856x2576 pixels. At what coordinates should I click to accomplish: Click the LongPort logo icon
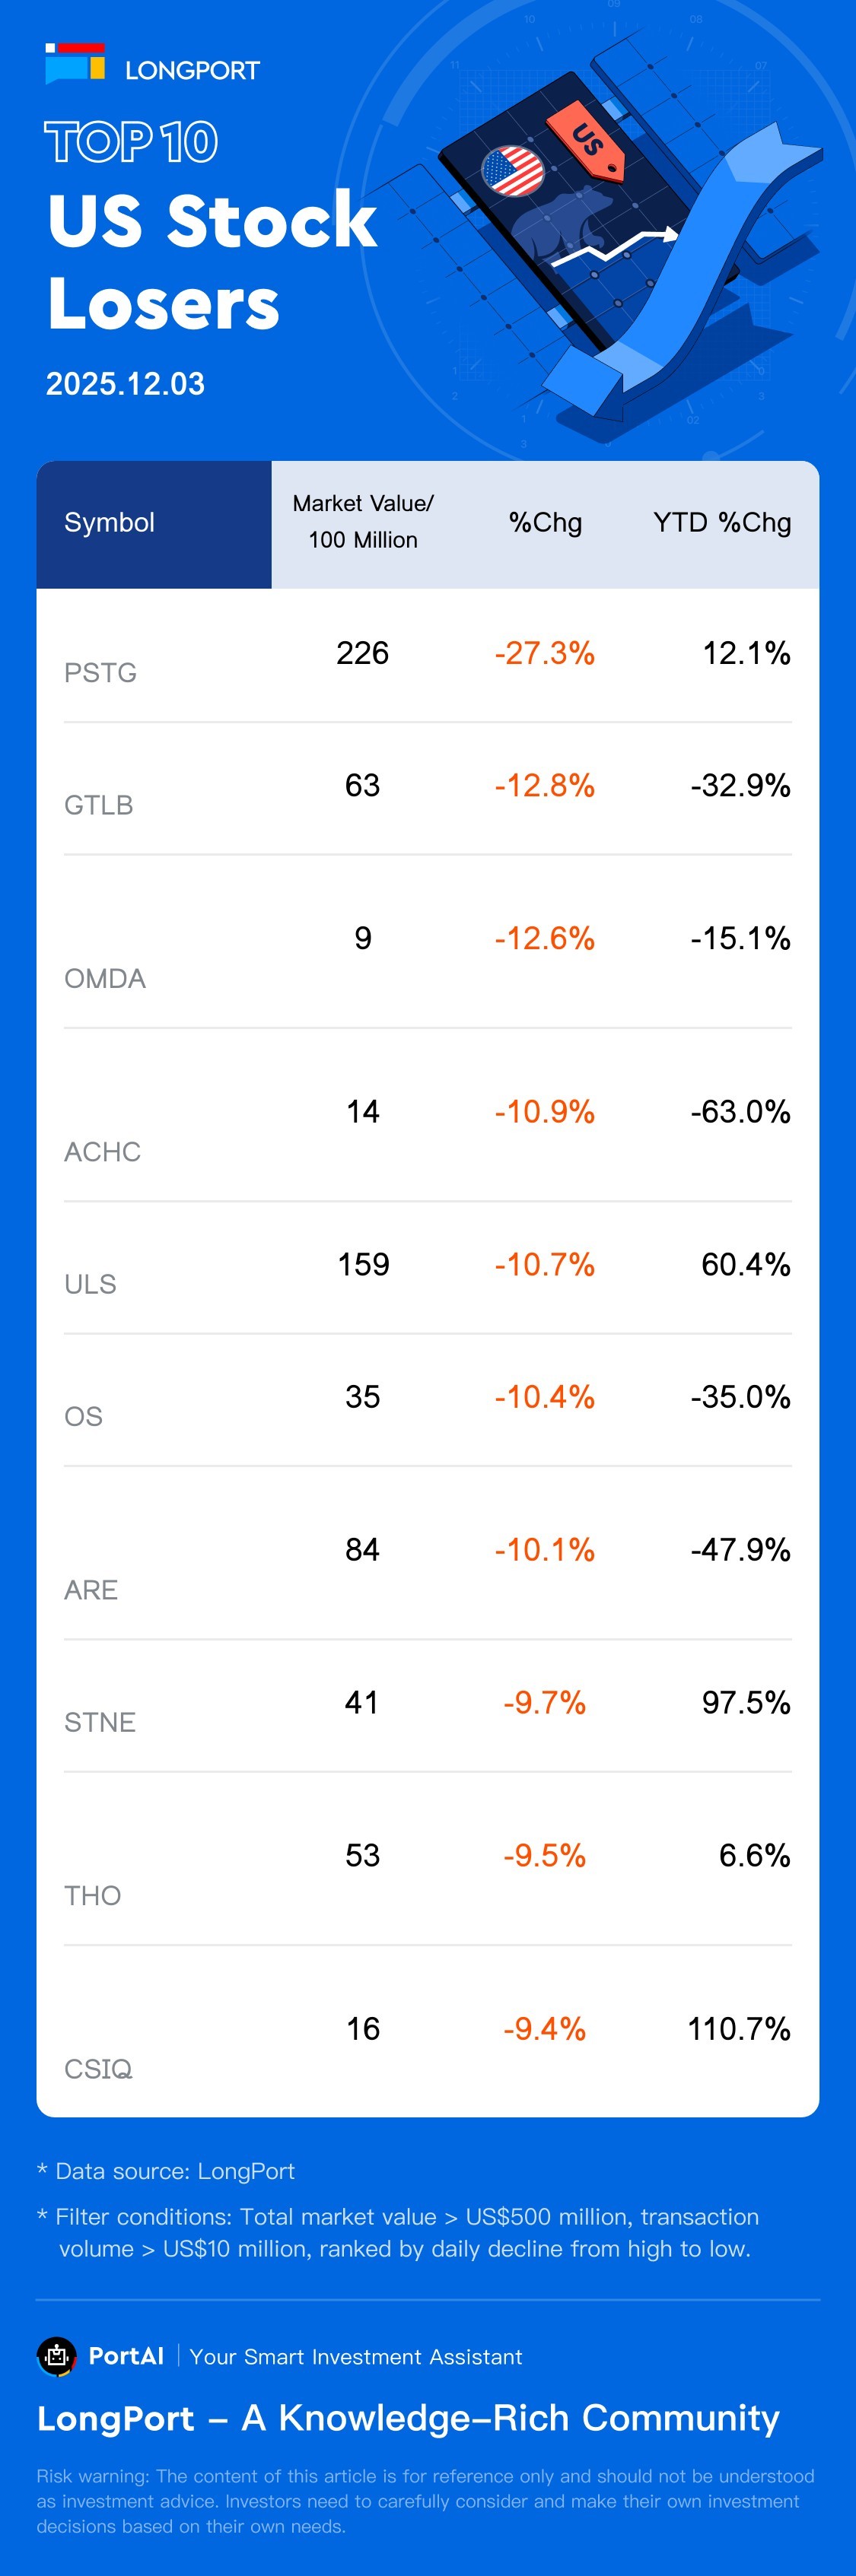(x=75, y=63)
